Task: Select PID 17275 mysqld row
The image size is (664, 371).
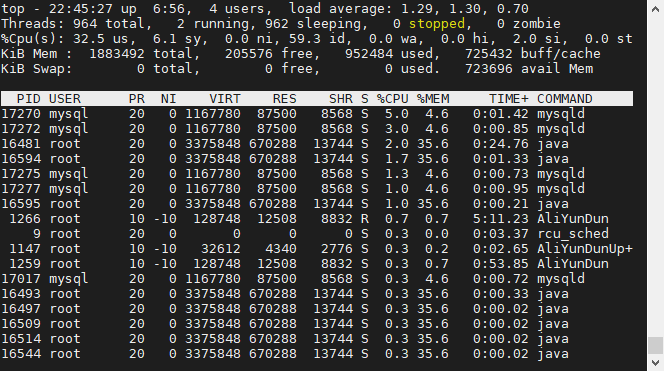Action: (x=317, y=174)
